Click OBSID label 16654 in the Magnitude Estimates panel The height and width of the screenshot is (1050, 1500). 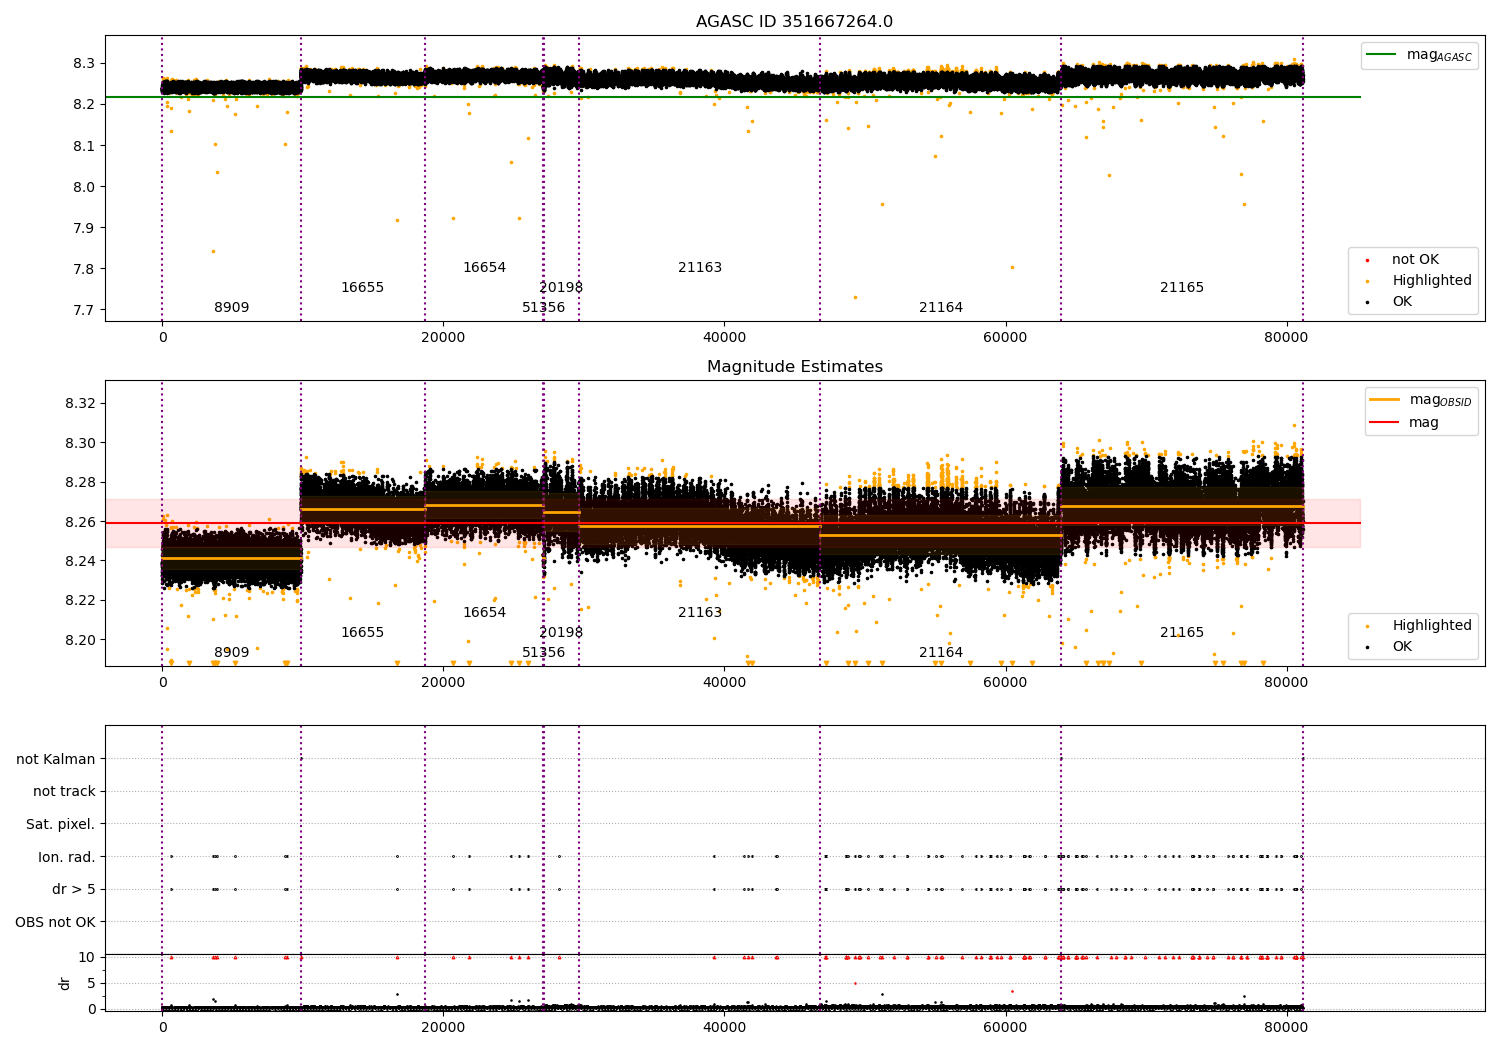tap(484, 613)
